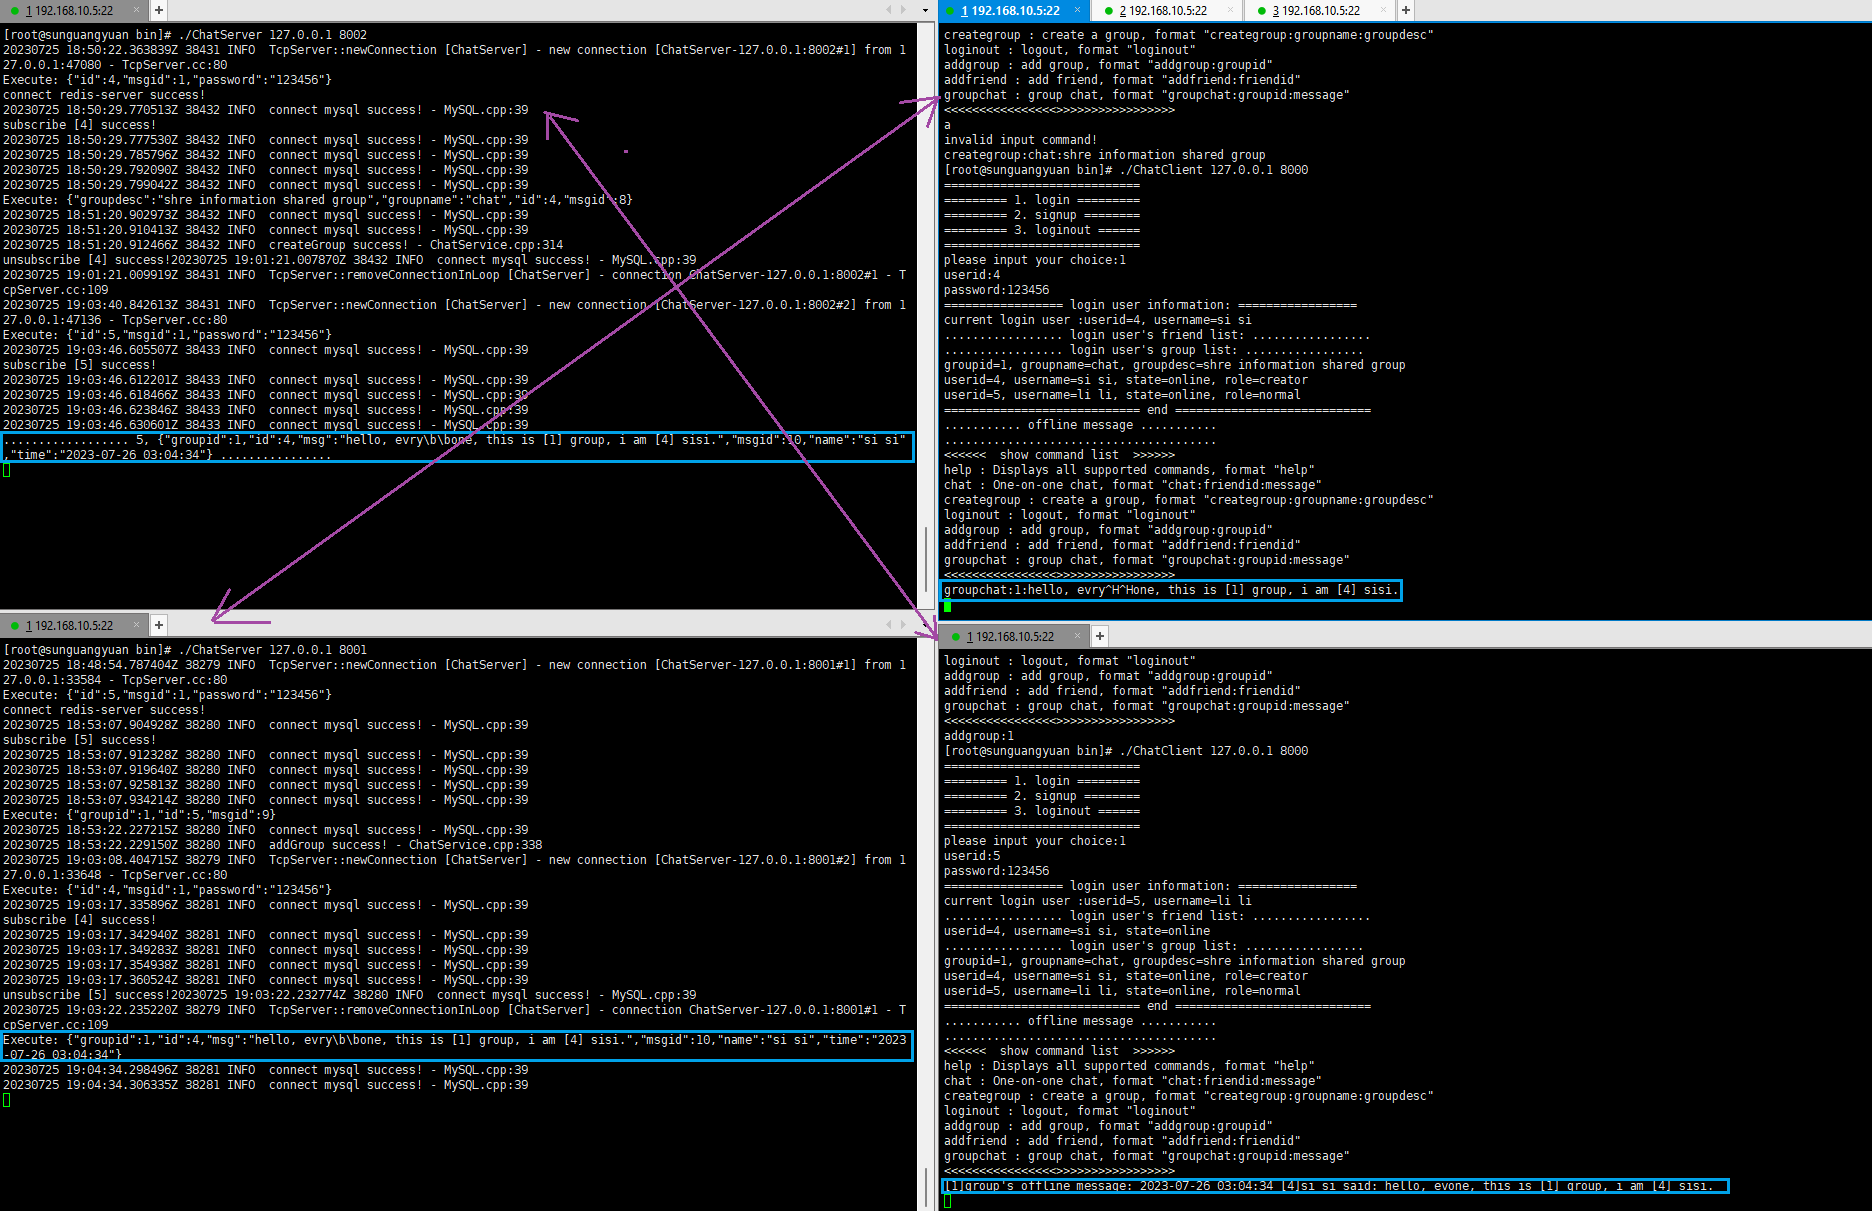
Task: Close the ChatServer 8001 pane's session tab
Action: (137, 625)
